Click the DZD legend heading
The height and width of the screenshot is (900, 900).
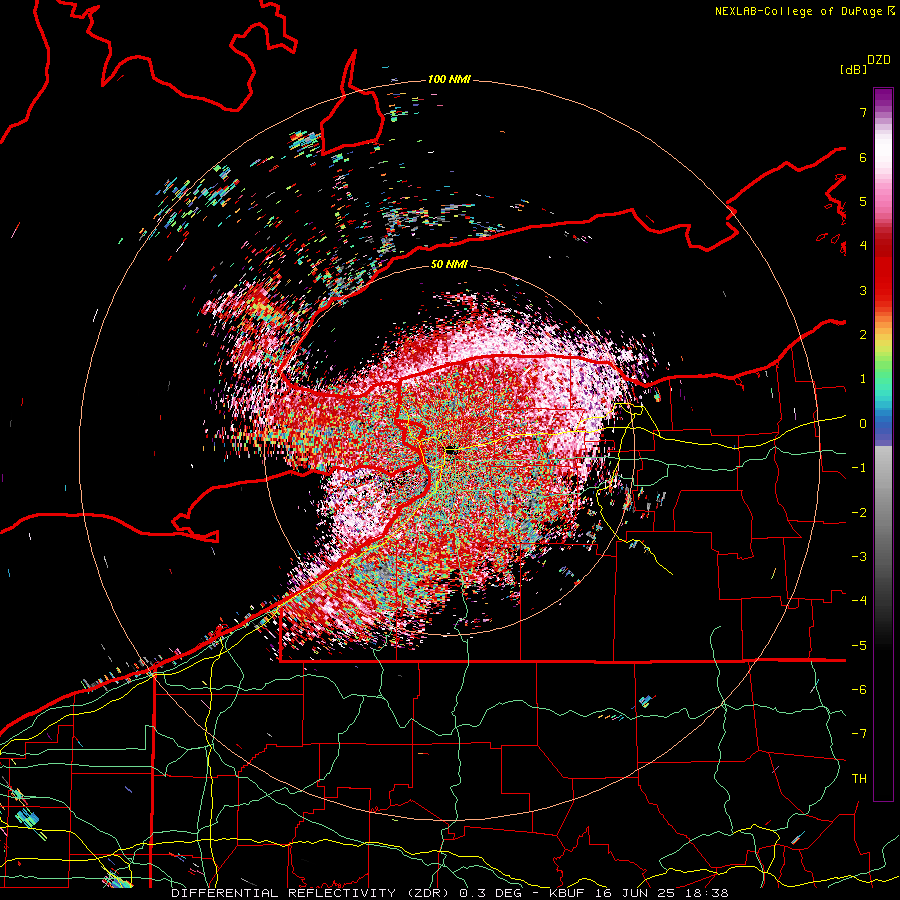pos(879,60)
